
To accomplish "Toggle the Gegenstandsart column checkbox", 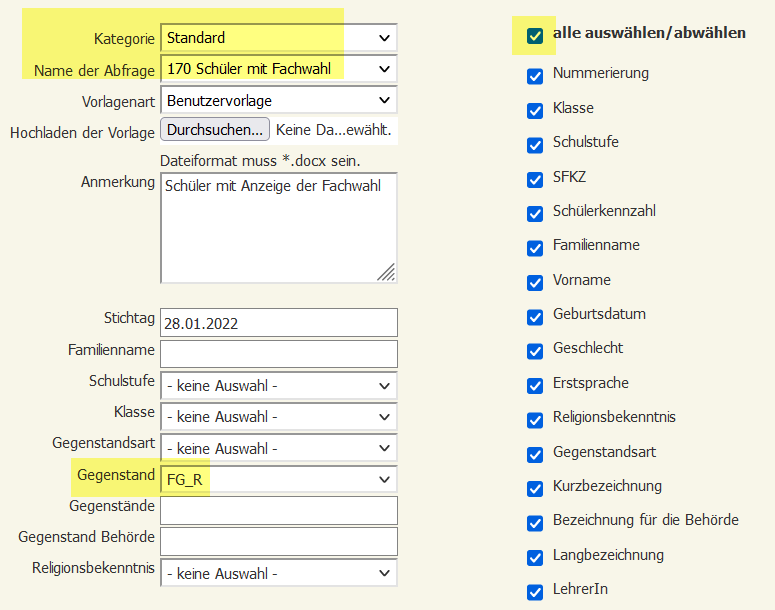I will click(535, 455).
